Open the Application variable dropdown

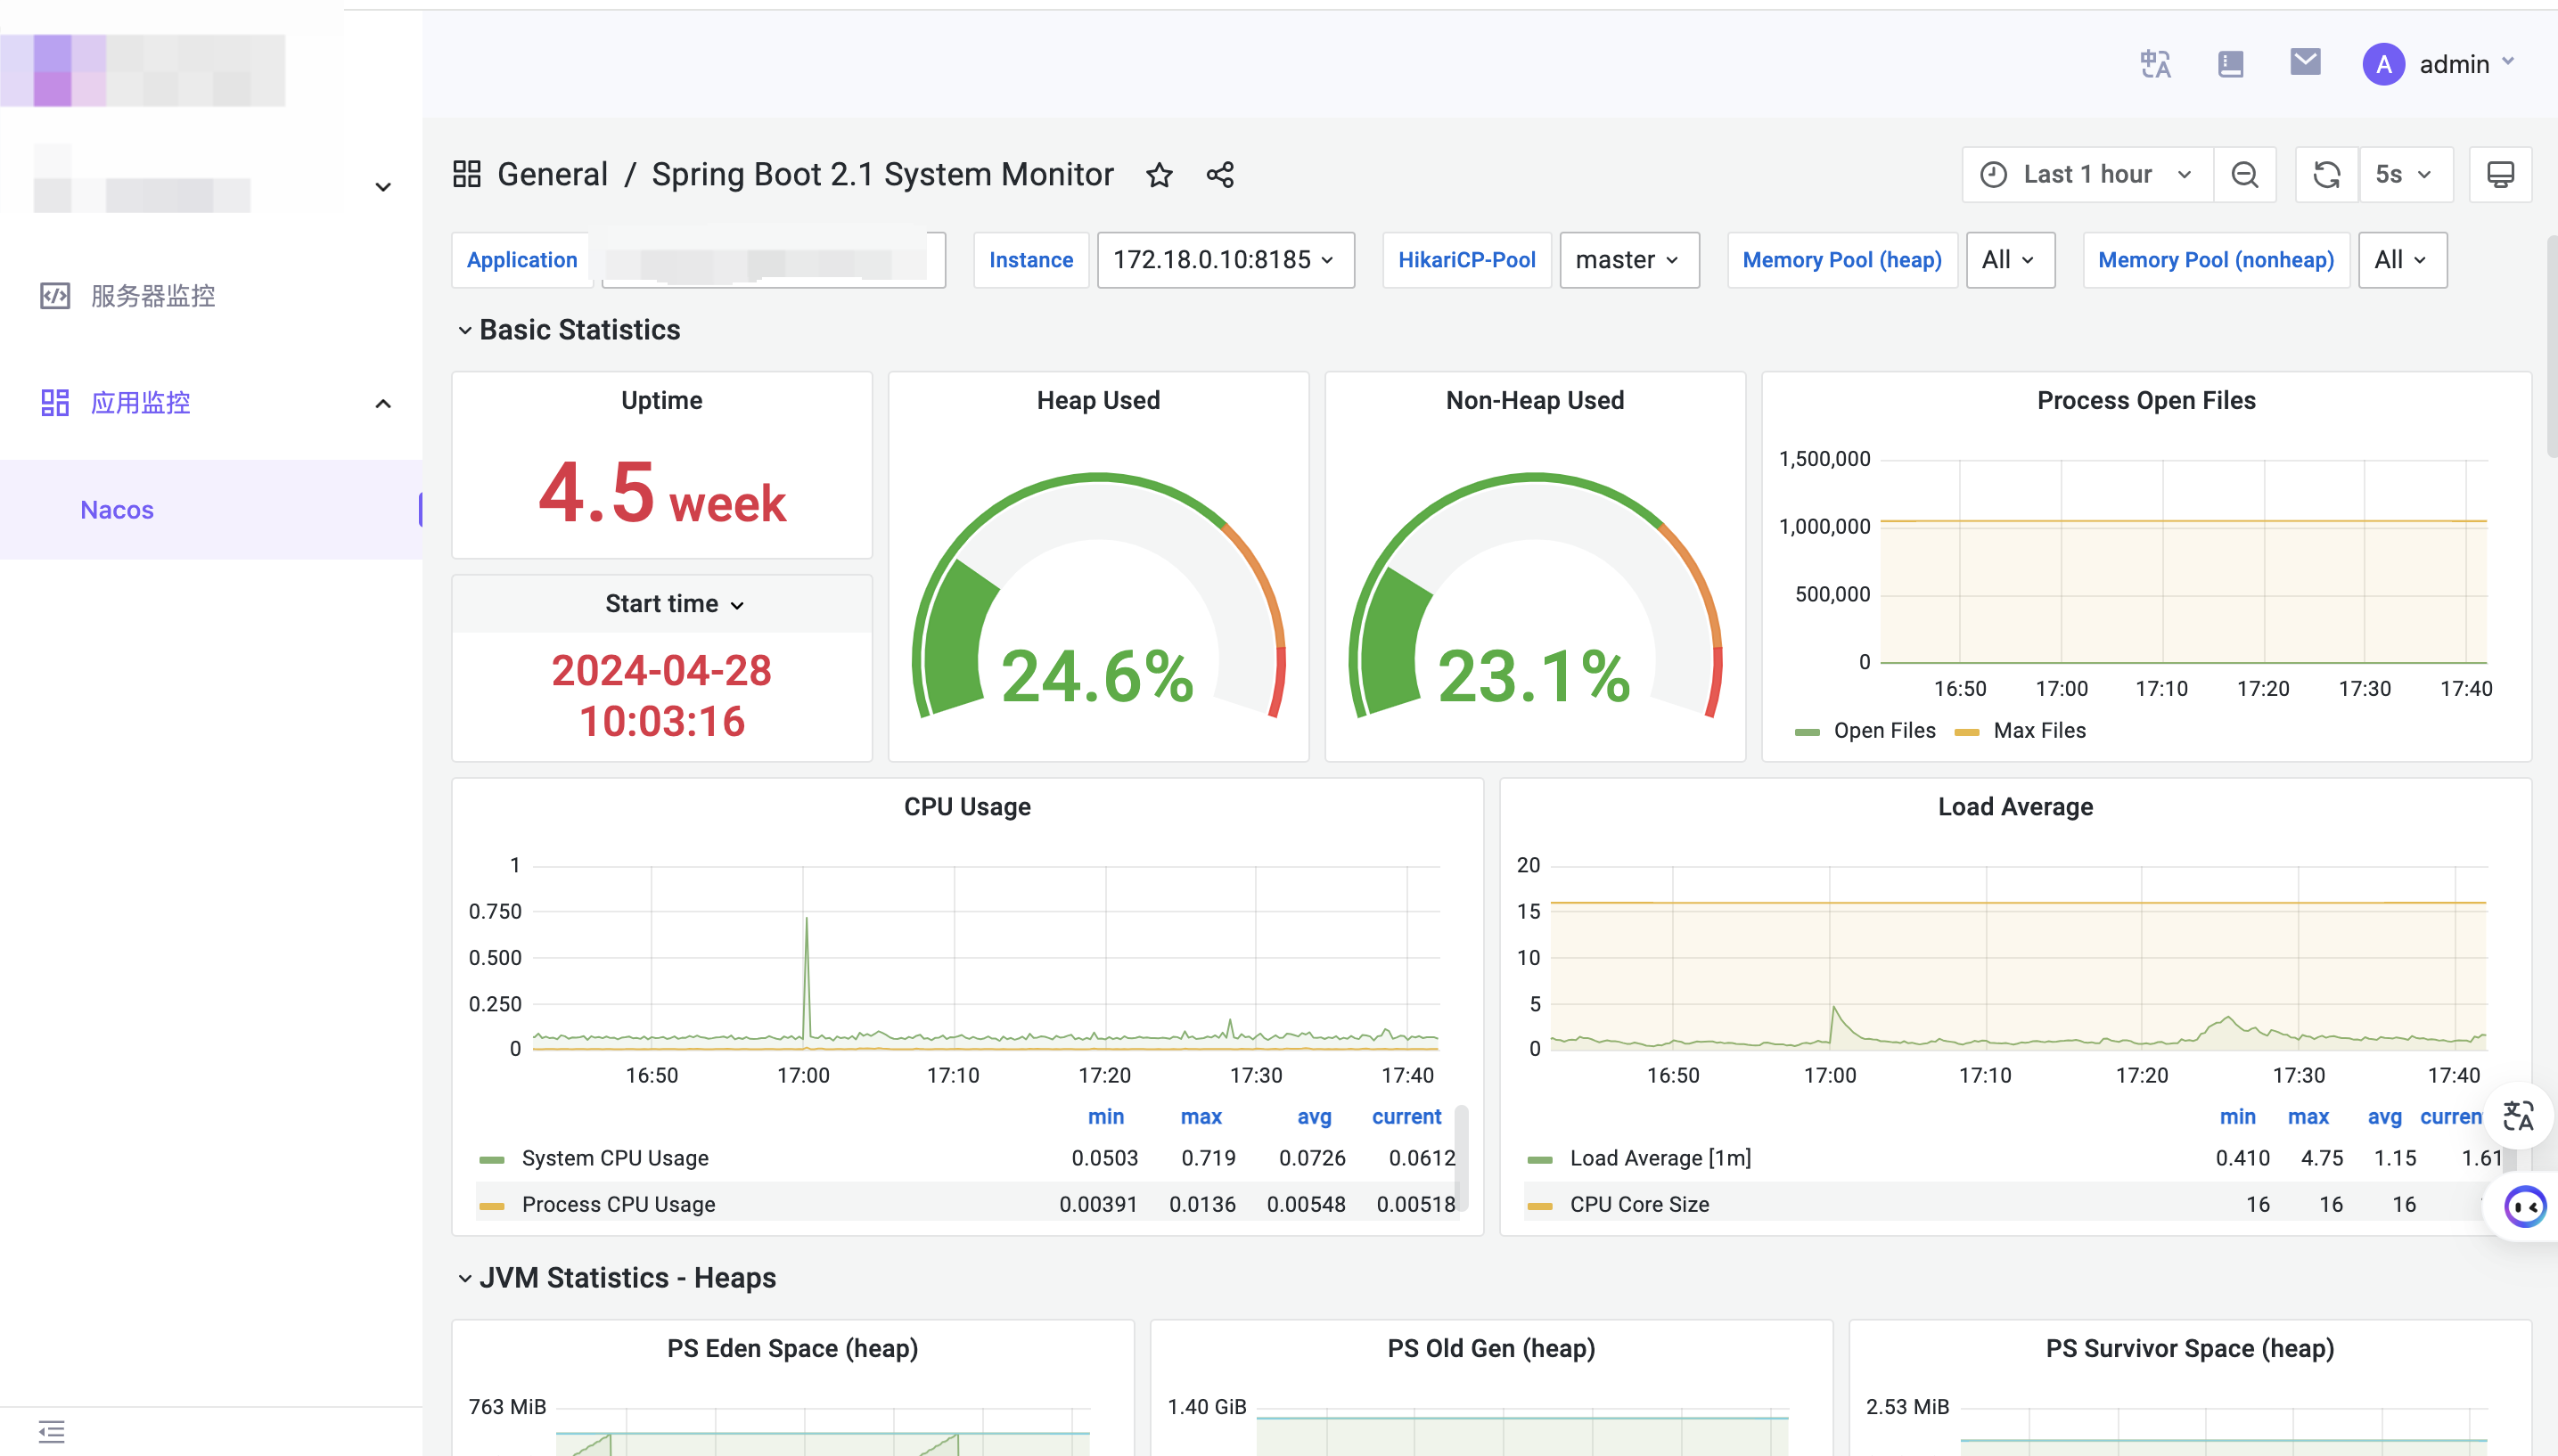pos(773,260)
